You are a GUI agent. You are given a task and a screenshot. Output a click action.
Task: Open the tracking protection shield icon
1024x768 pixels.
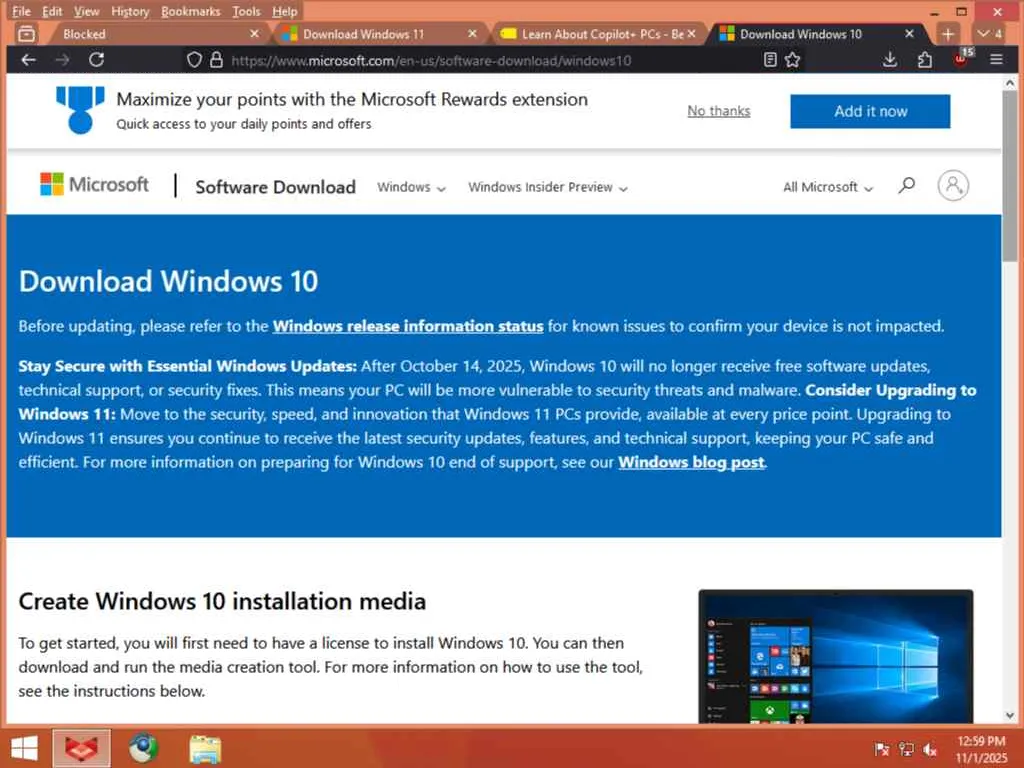pos(194,60)
